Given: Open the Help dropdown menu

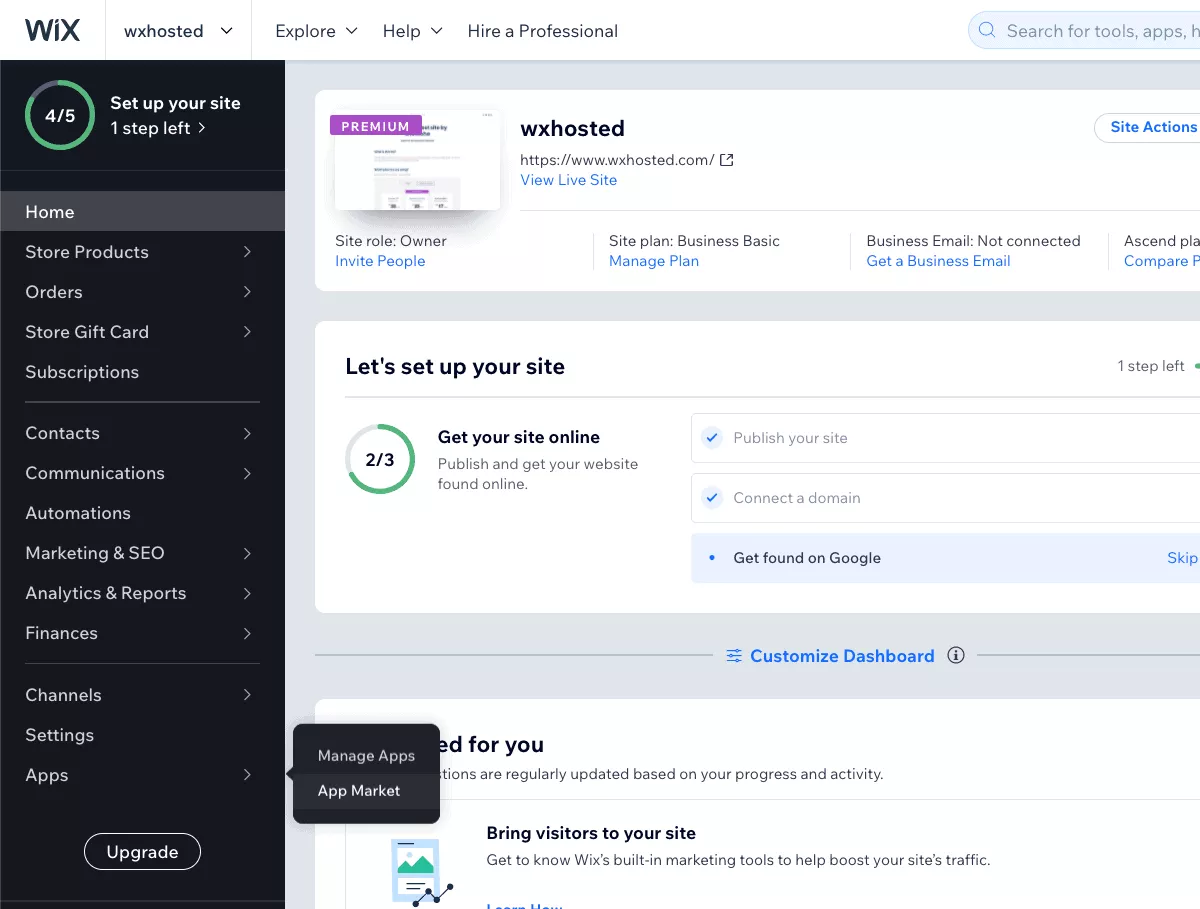Looking at the screenshot, I should coord(412,31).
